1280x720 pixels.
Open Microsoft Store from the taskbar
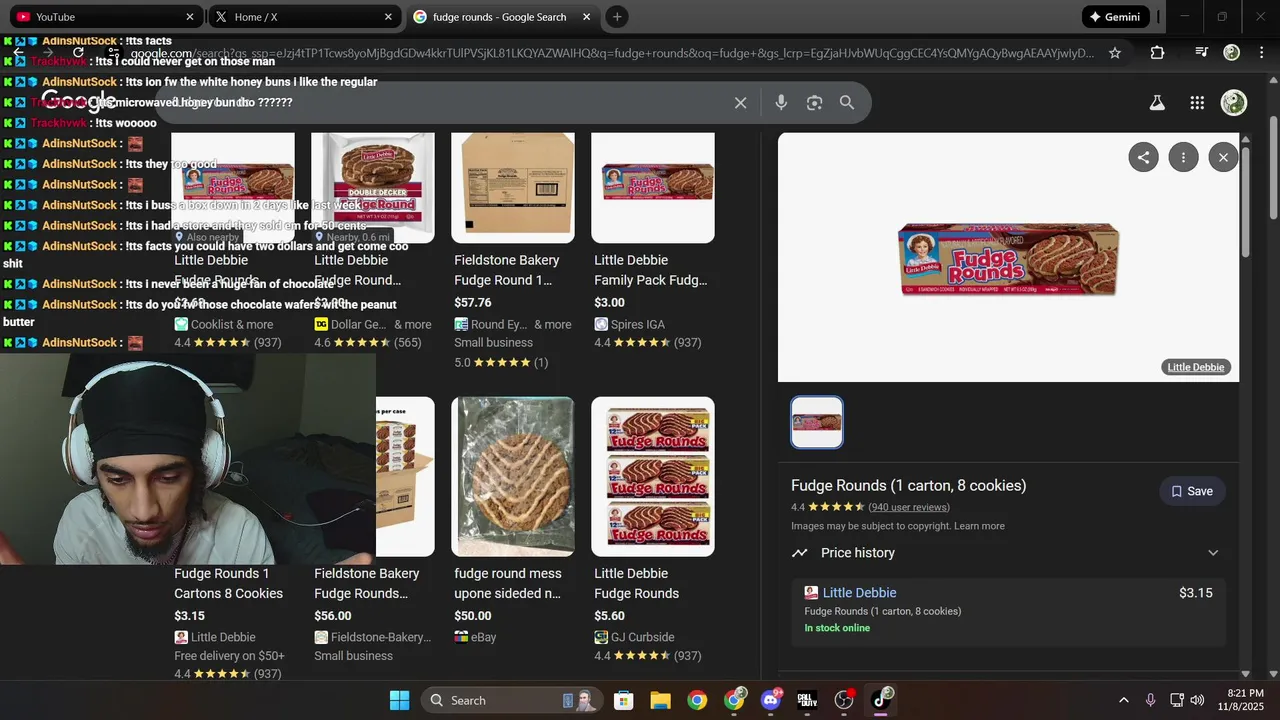624,700
